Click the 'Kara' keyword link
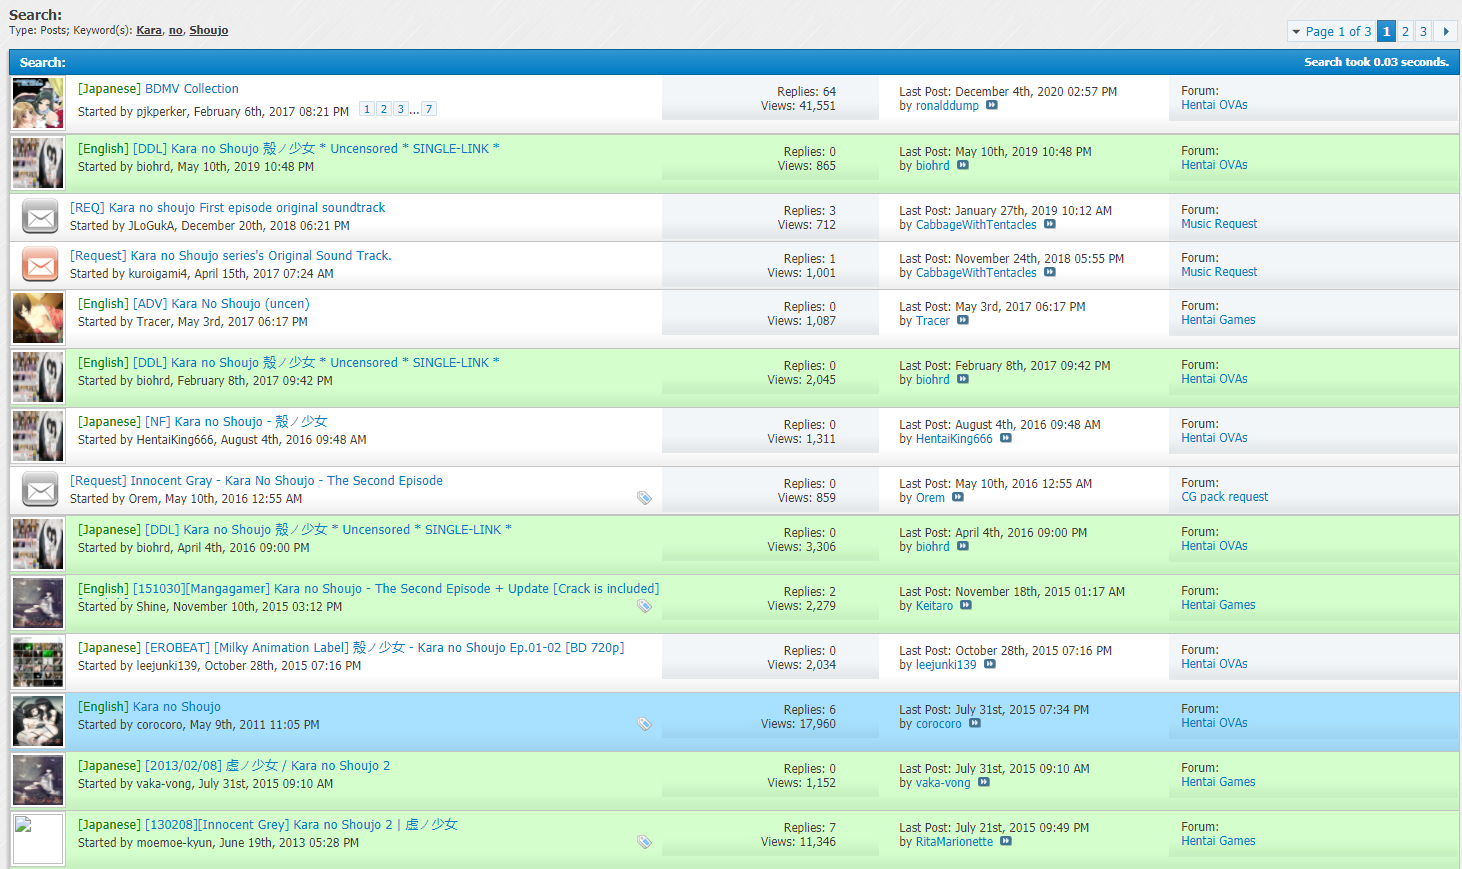 pos(149,30)
